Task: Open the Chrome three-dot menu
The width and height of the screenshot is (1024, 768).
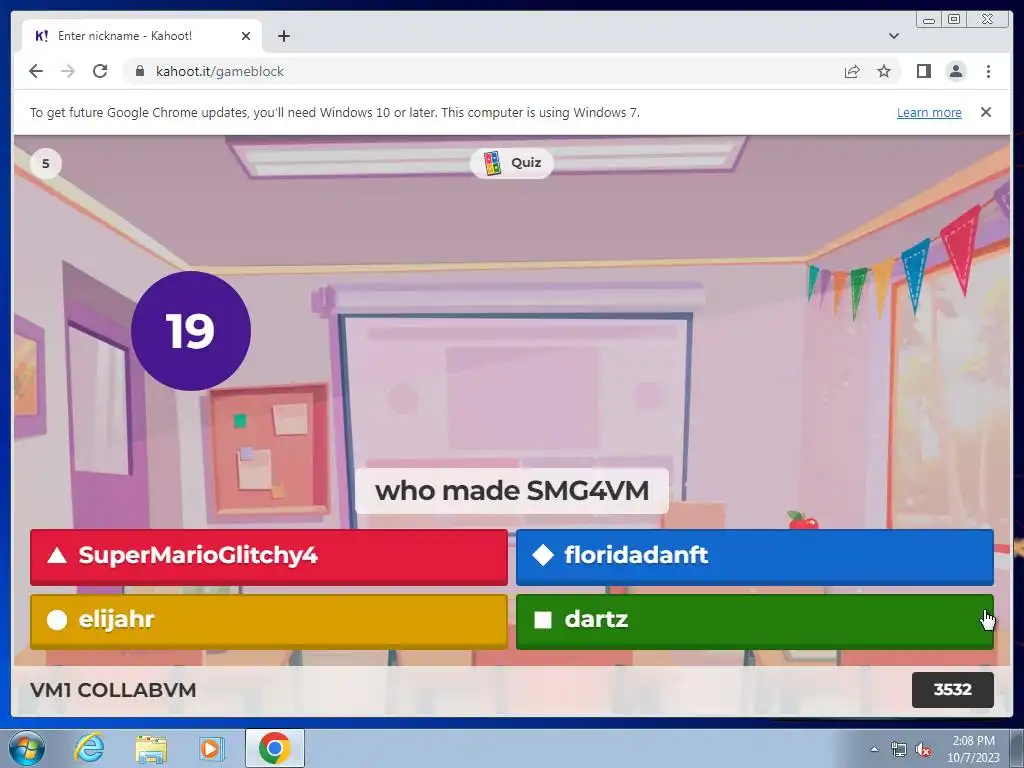Action: click(988, 71)
